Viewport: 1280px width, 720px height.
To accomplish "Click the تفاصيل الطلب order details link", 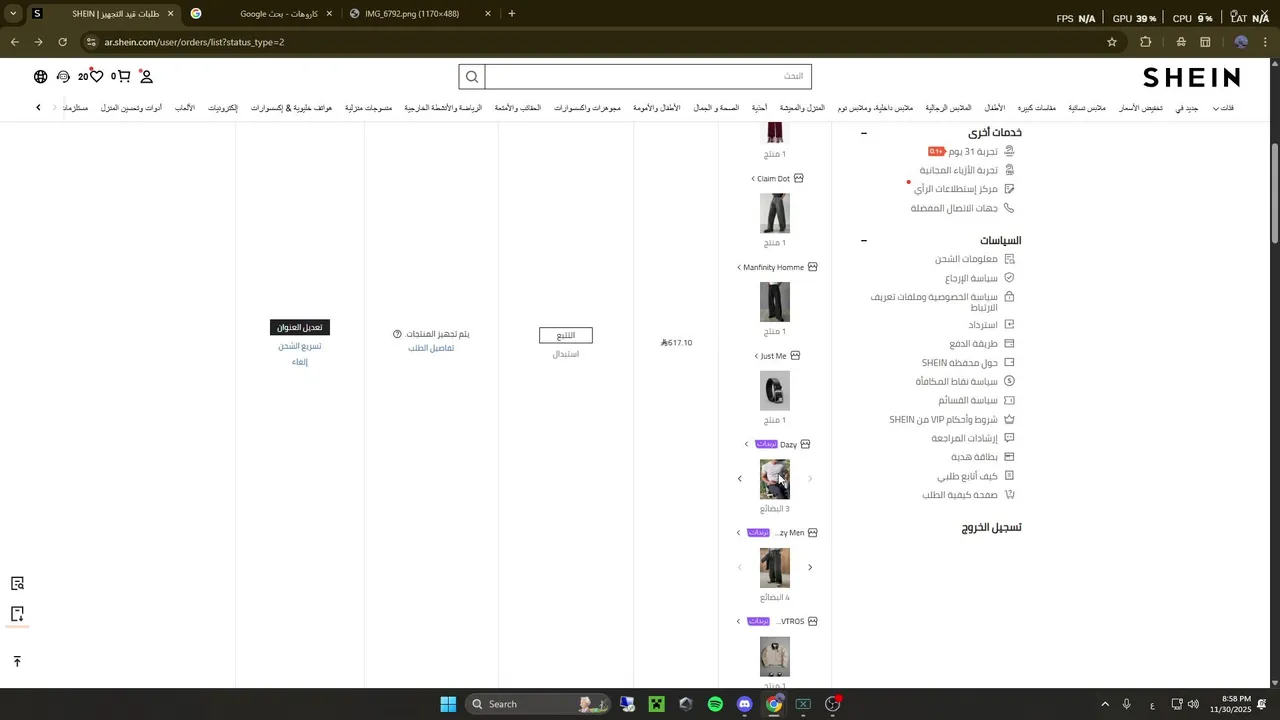I will (x=431, y=349).
